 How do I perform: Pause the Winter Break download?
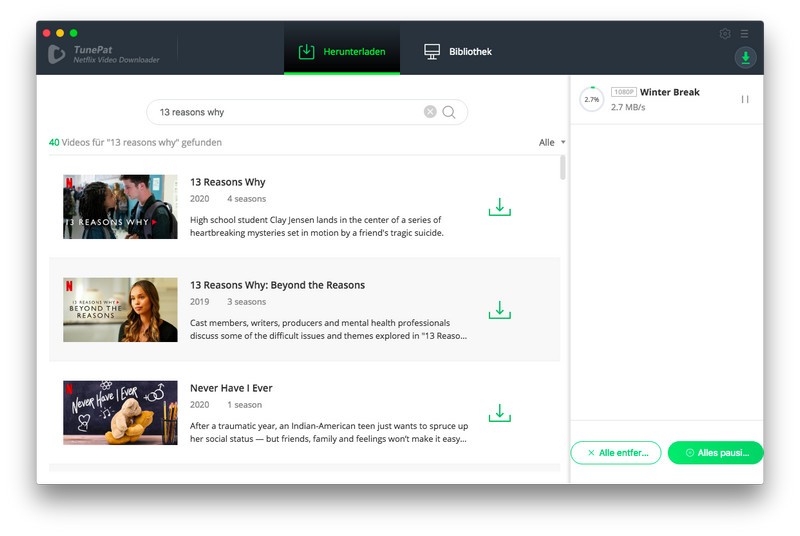click(745, 99)
